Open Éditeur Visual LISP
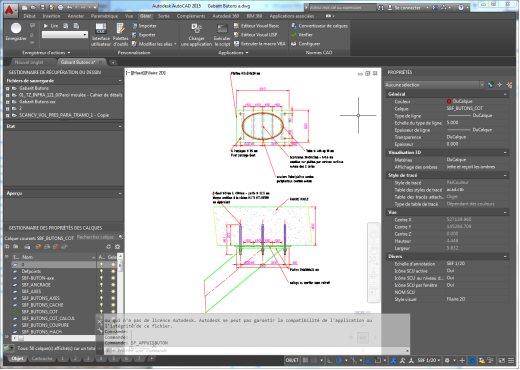 [255, 35]
